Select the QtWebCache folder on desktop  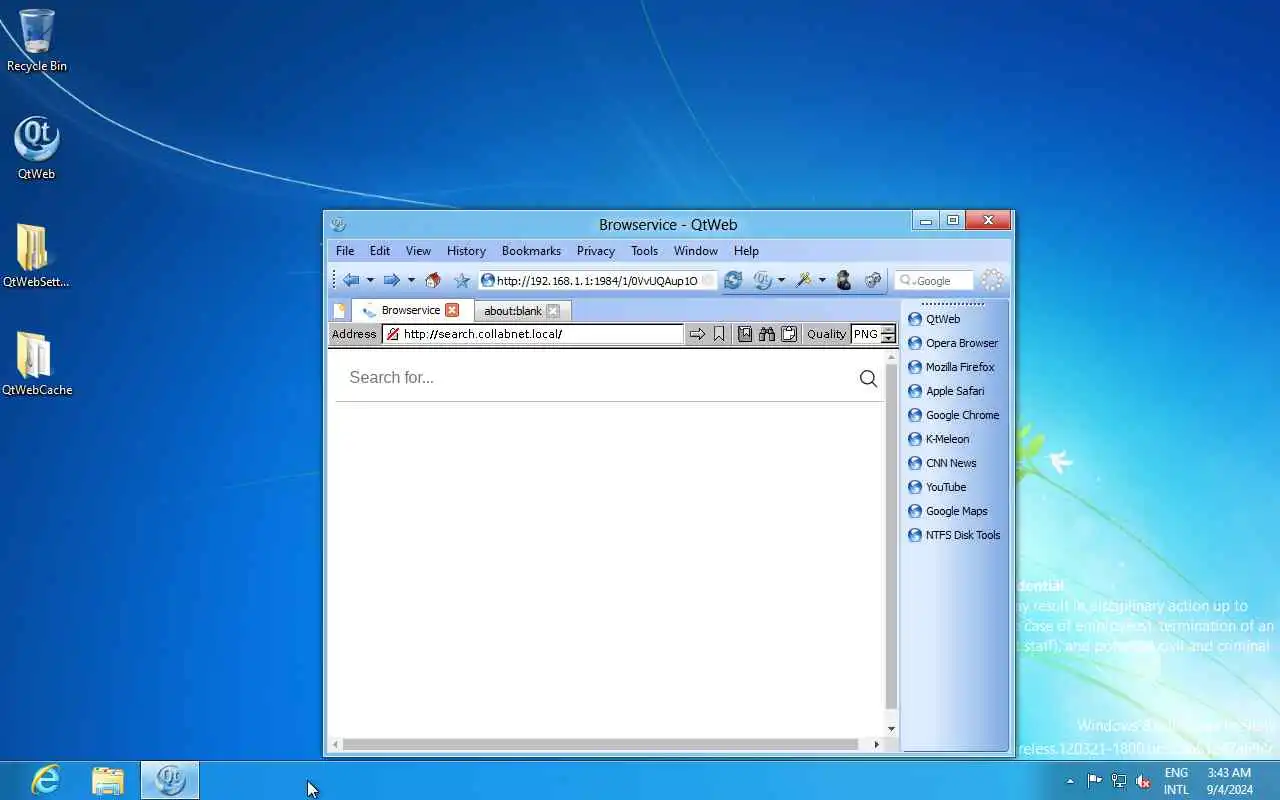pos(37,364)
